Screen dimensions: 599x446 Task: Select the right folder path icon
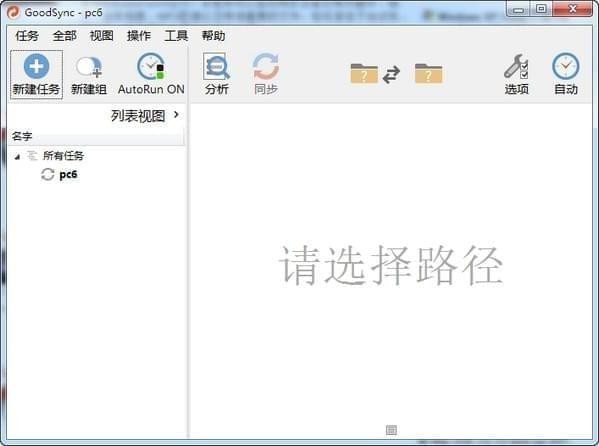click(428, 73)
